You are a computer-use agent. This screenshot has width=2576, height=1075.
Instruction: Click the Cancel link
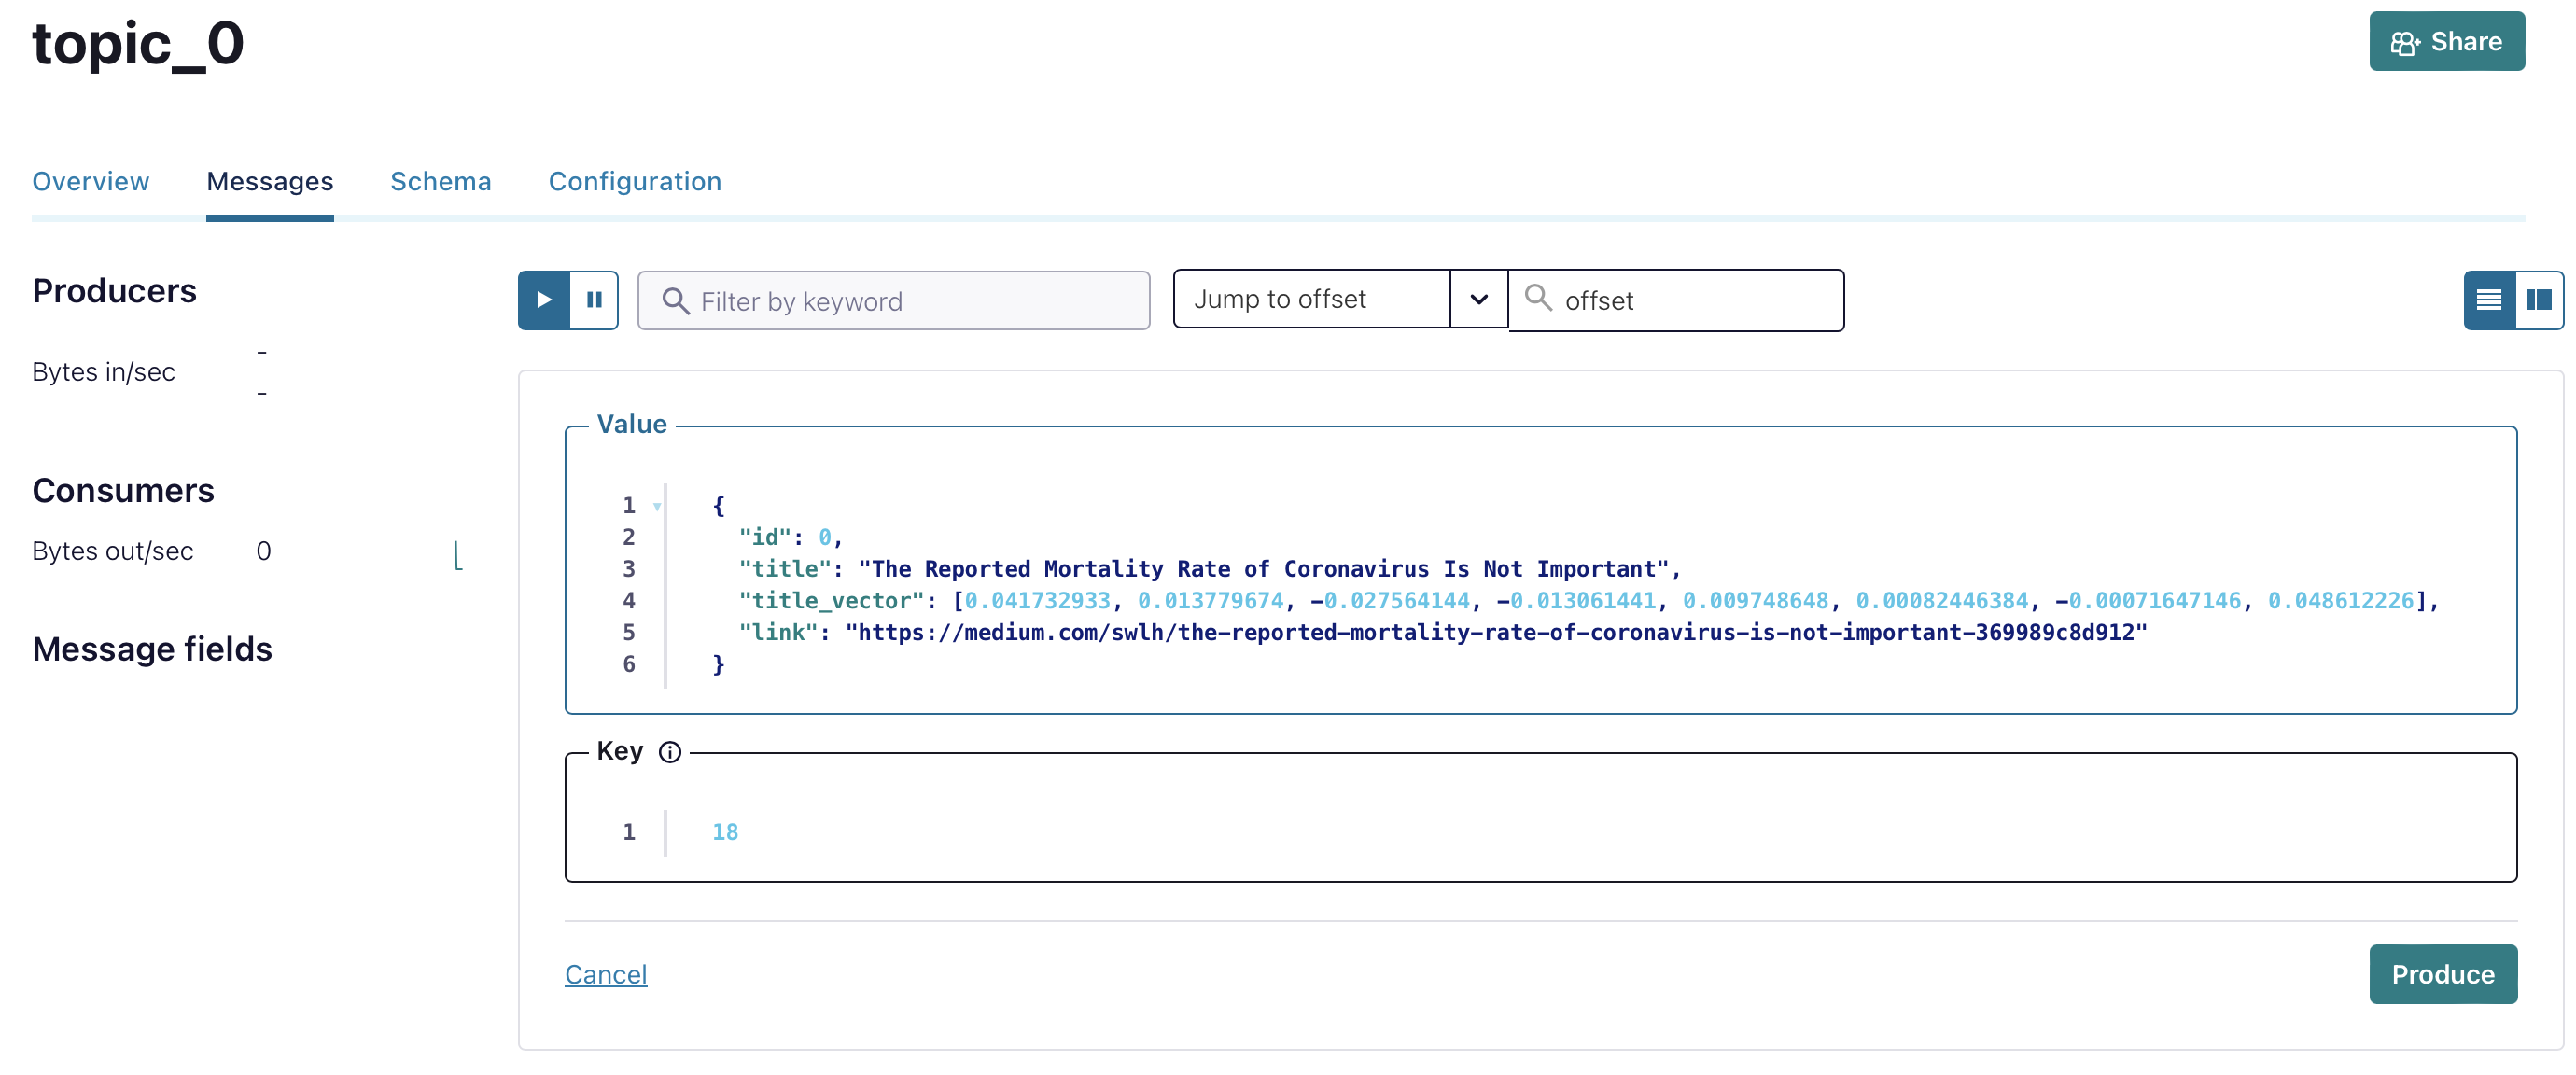click(x=606, y=974)
